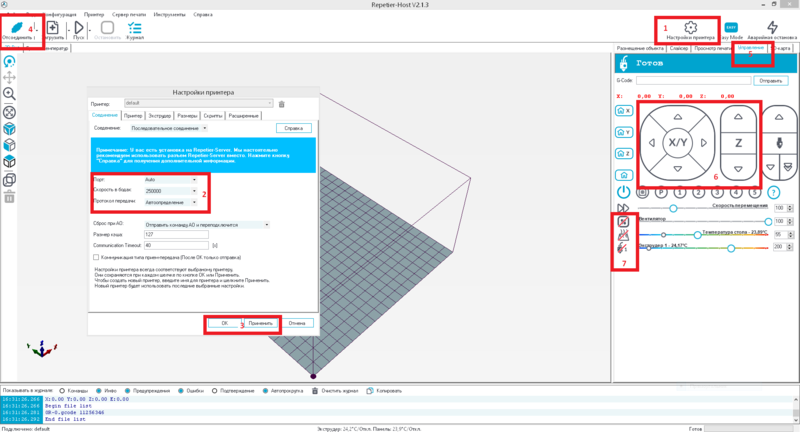Open the printer settings gear icon
The height and width of the screenshot is (432, 800).
689,27
